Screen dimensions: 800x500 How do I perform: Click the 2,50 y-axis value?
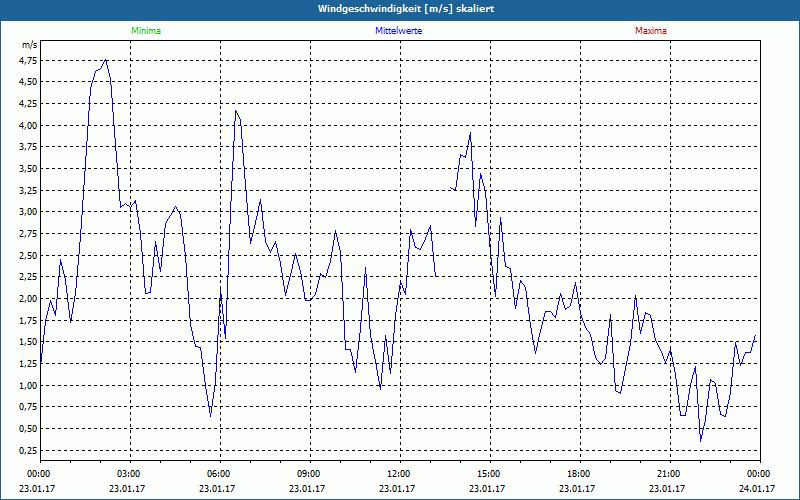[x=28, y=255]
